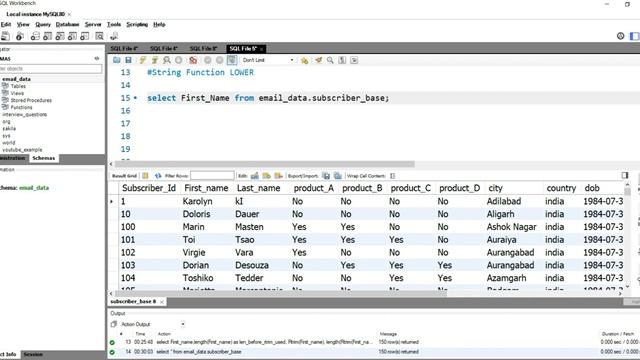Save the SQL script with floppy icon

pyautogui.click(x=128, y=60)
